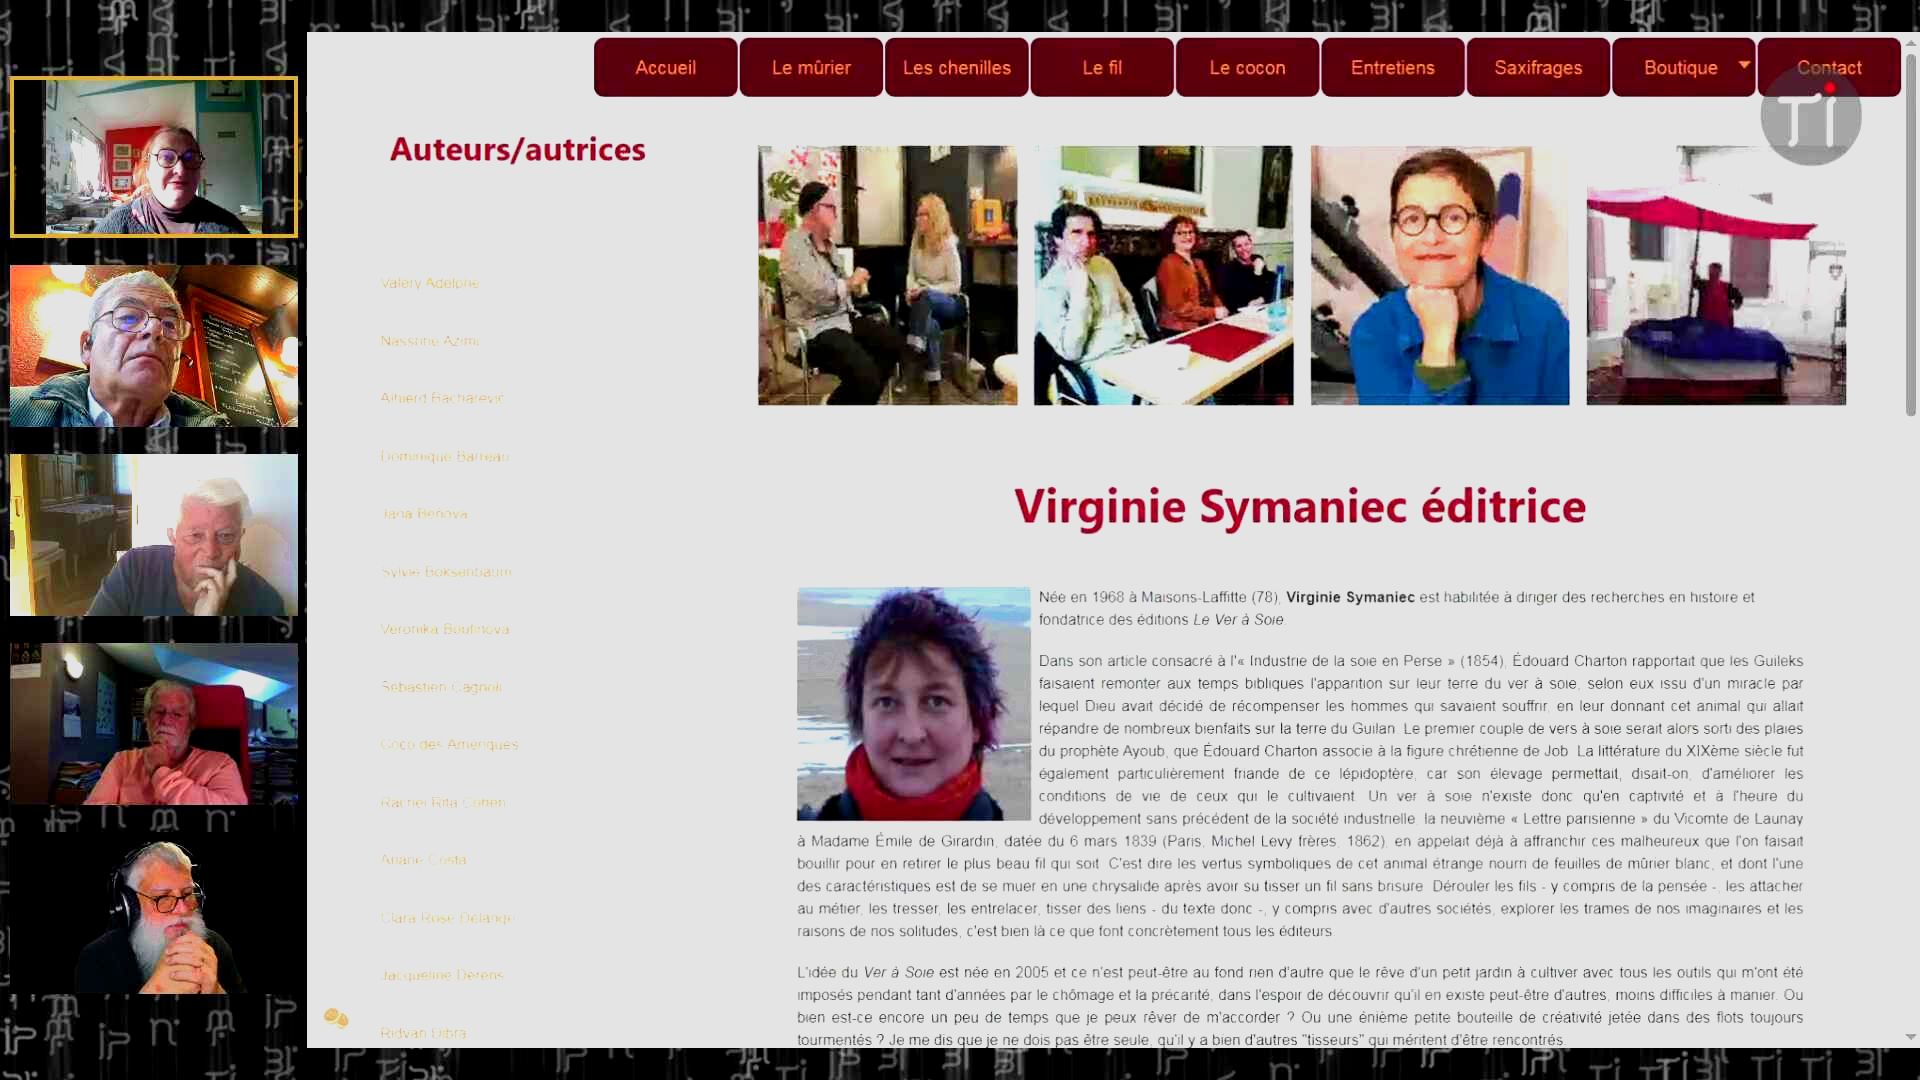Image resolution: width=1920 pixels, height=1080 pixels.
Task: Expand the Boutique dropdown arrow
Action: click(x=1744, y=65)
